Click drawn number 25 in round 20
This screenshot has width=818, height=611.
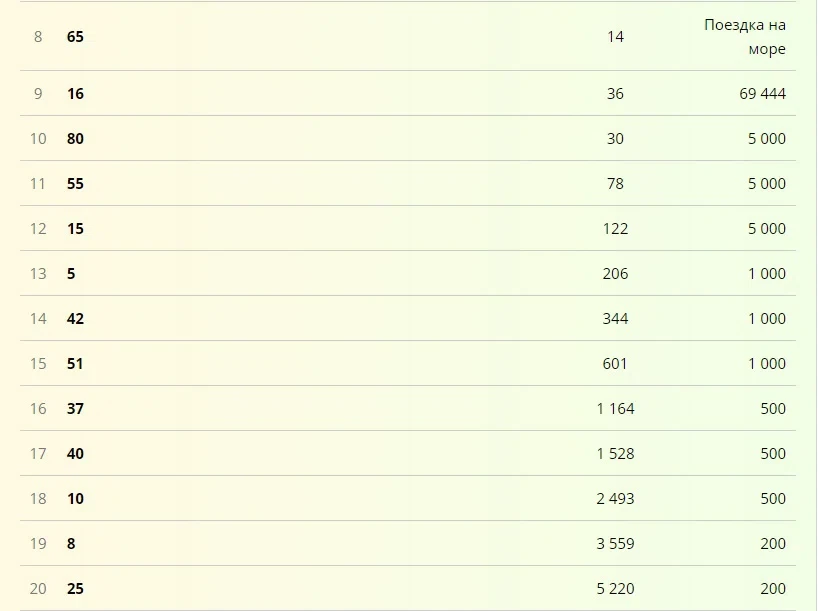point(75,589)
